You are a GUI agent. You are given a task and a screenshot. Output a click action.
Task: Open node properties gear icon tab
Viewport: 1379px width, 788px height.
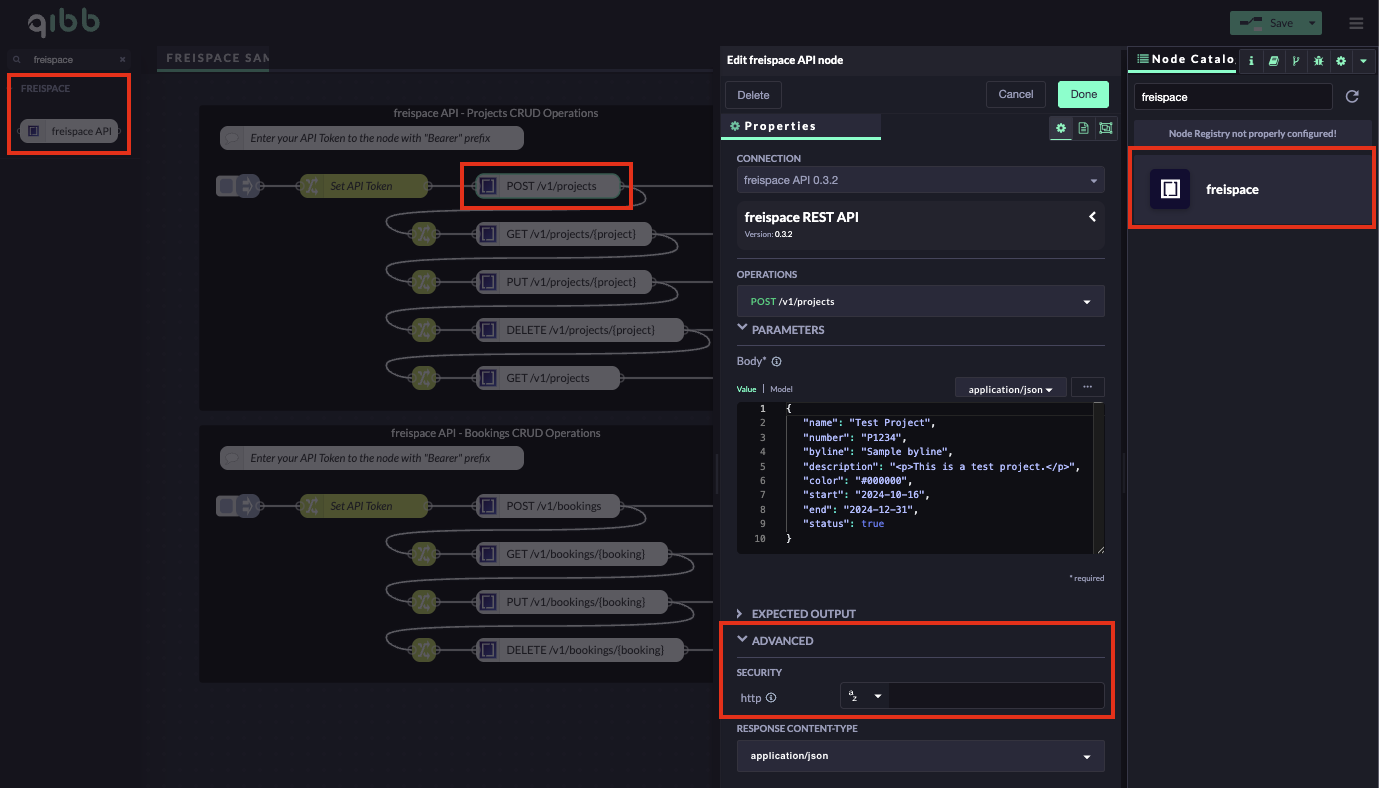click(1061, 128)
